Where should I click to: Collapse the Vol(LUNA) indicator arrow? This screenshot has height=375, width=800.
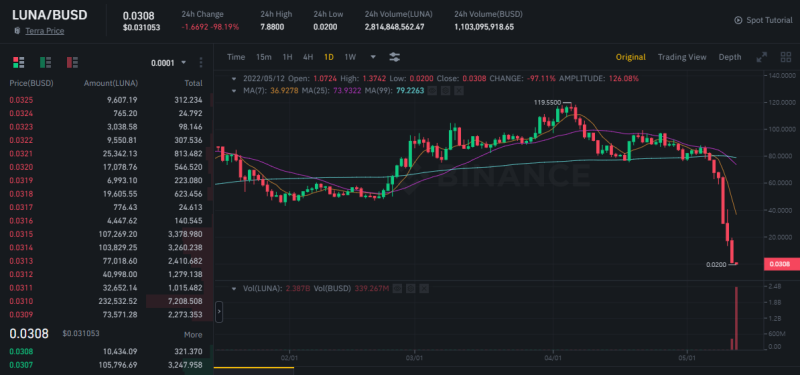pyautogui.click(x=234, y=288)
